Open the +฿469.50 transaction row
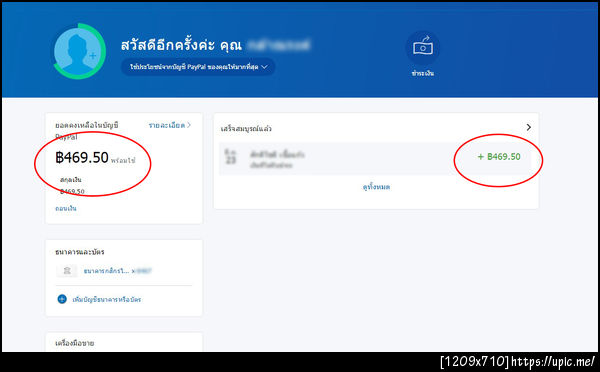Viewport: 600px width, 372px height. (375, 158)
